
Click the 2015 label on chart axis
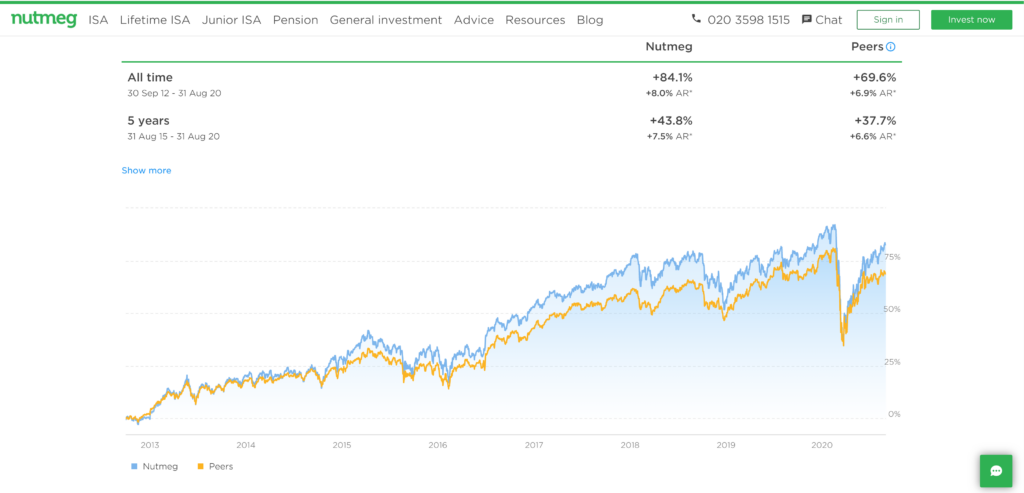(342, 445)
